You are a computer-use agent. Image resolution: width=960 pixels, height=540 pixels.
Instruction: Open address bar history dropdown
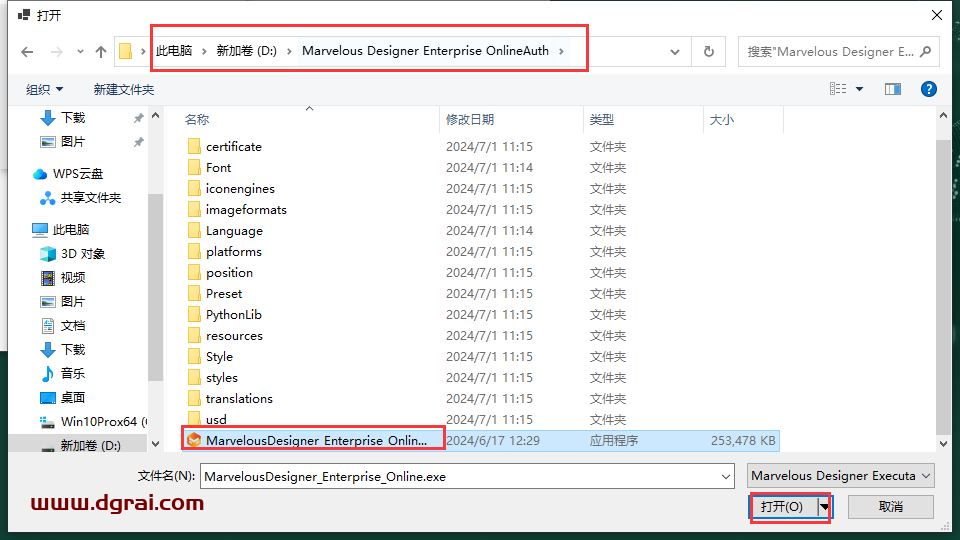675,52
